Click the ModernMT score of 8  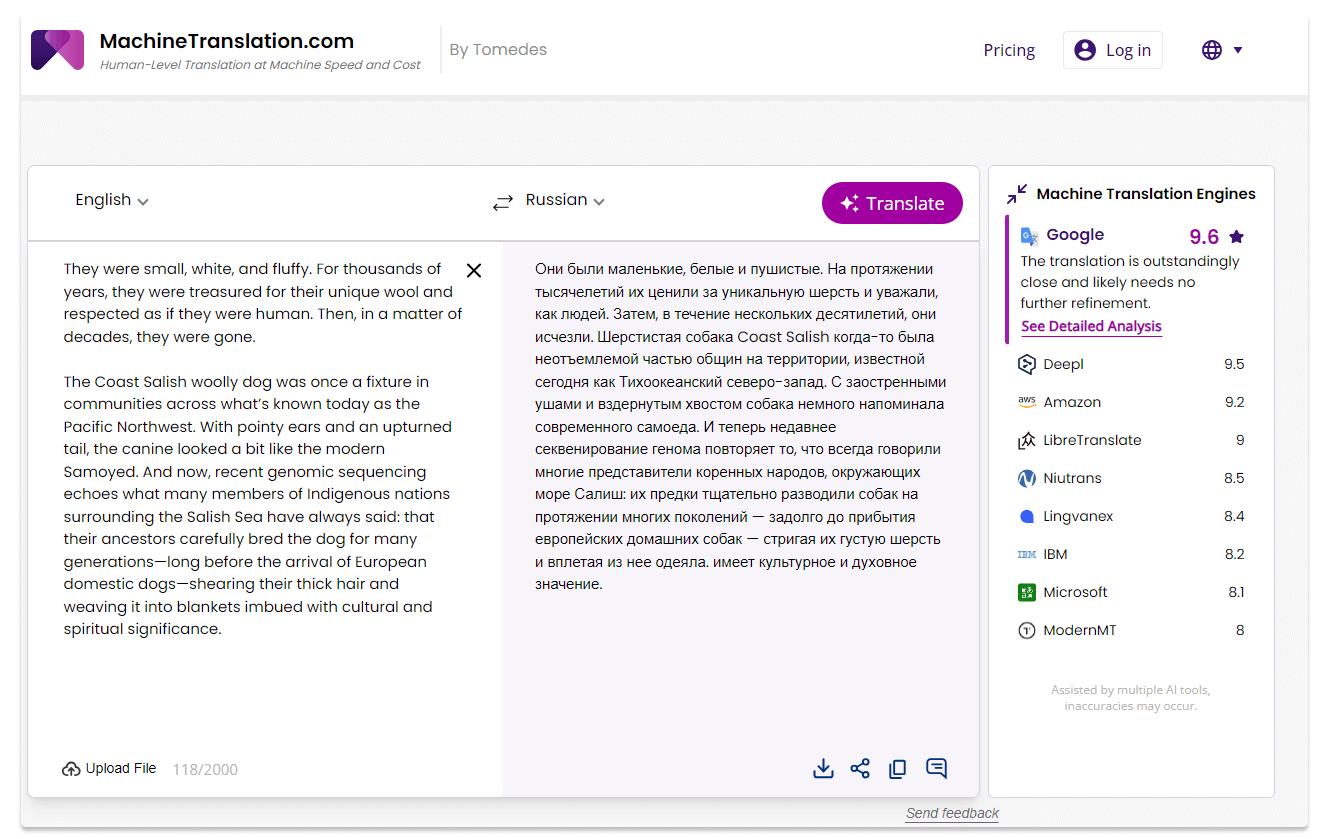pyautogui.click(x=1240, y=630)
